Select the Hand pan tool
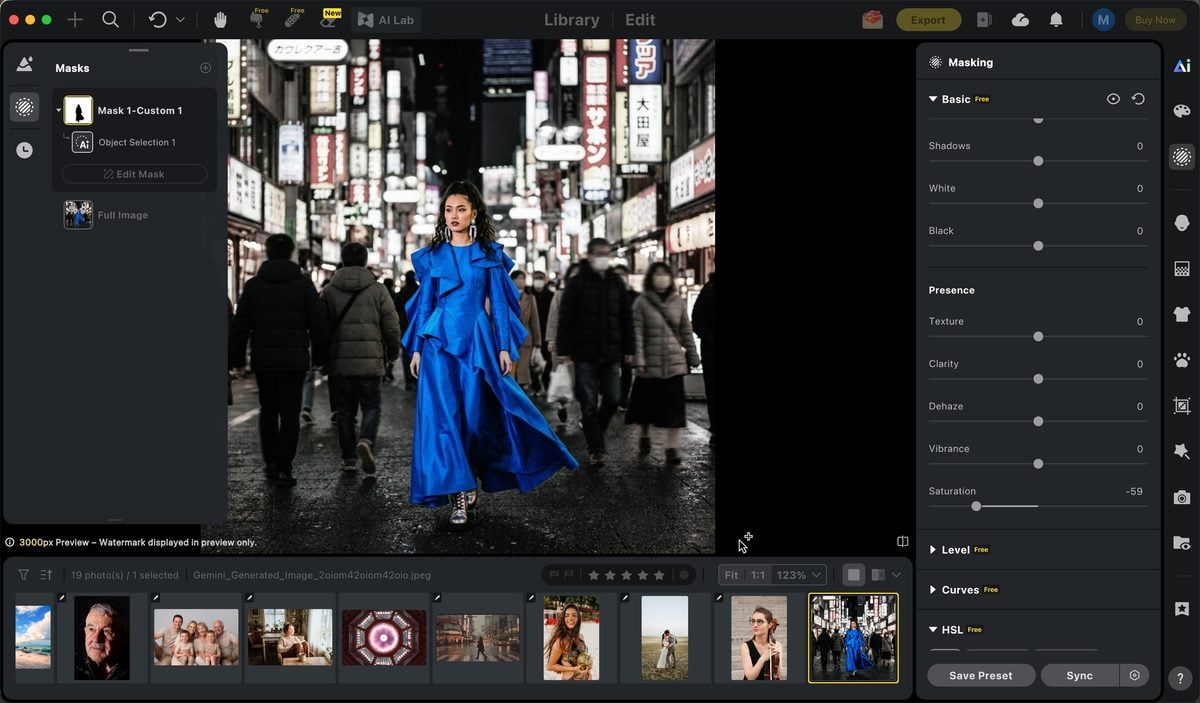The image size is (1200, 703). pos(220,19)
